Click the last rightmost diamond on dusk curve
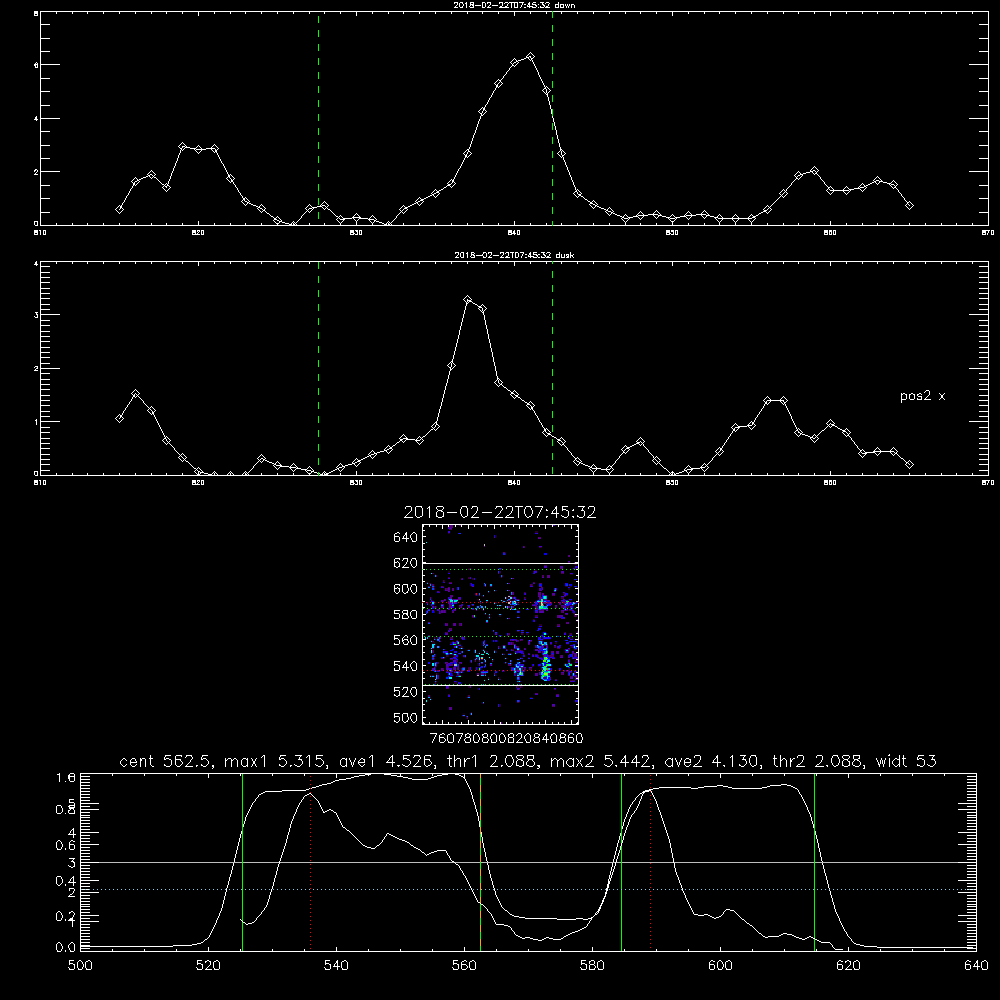 point(909,464)
